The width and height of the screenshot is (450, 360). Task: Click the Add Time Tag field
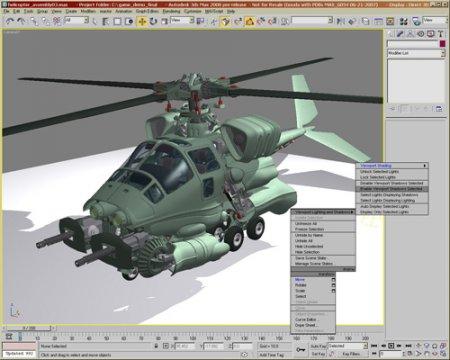[x=271, y=355]
